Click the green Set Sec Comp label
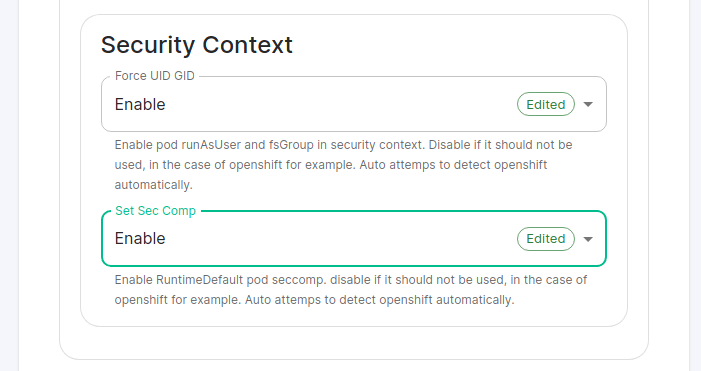The height and width of the screenshot is (371, 701). tap(156, 211)
